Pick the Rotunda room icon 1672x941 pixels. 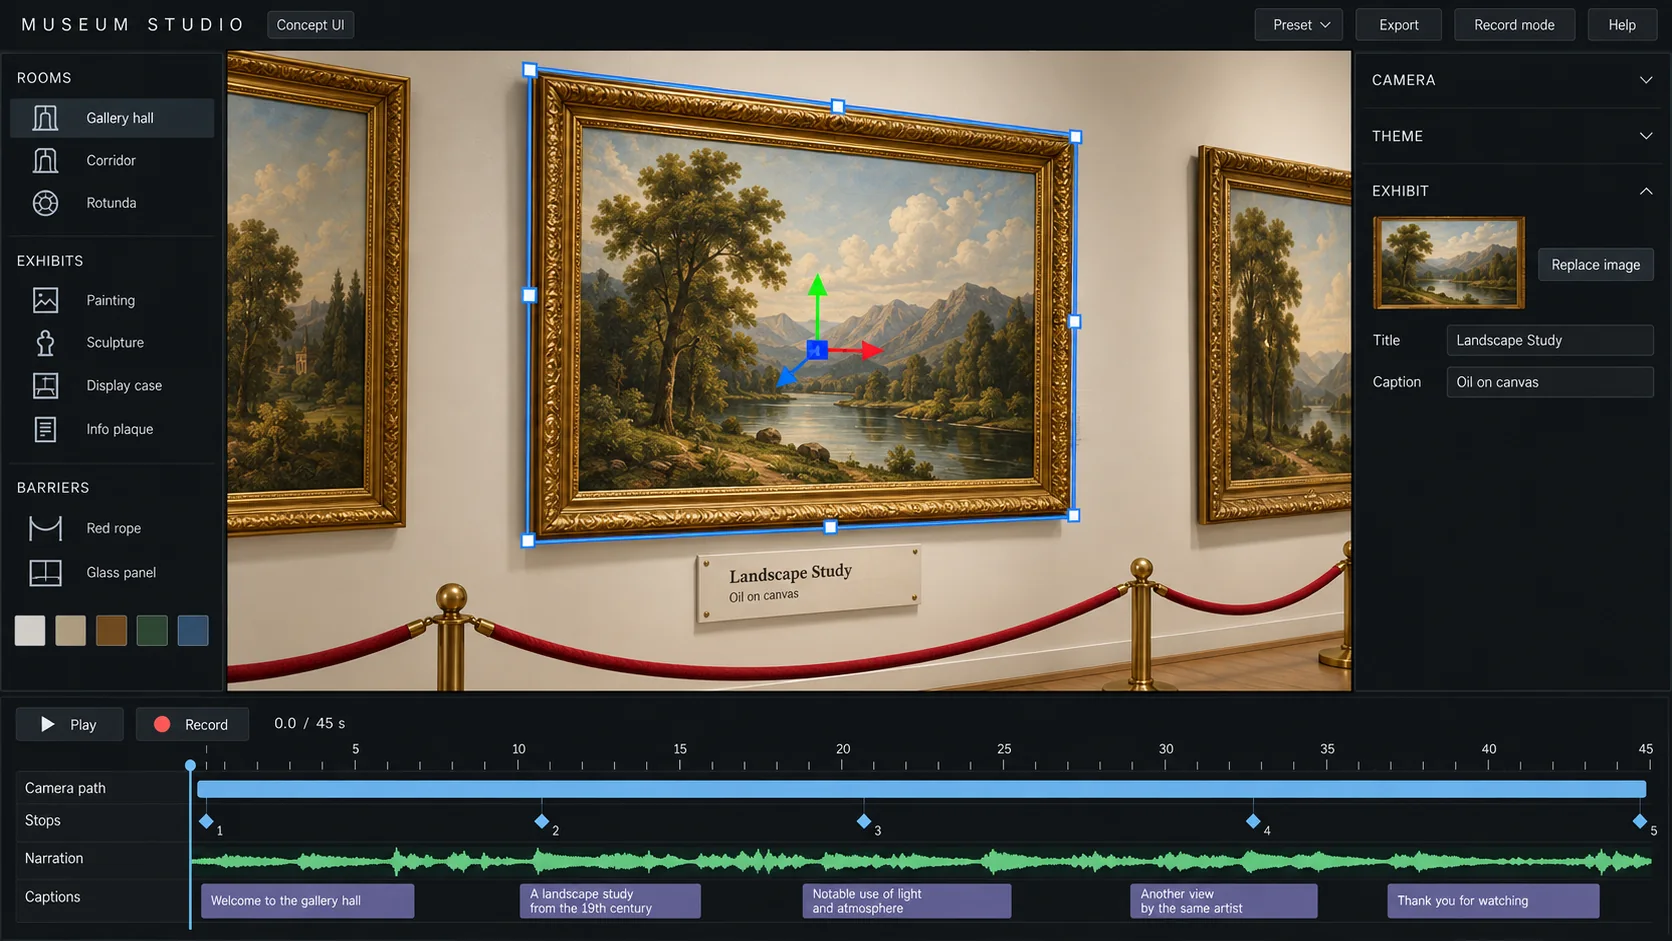pyautogui.click(x=45, y=203)
